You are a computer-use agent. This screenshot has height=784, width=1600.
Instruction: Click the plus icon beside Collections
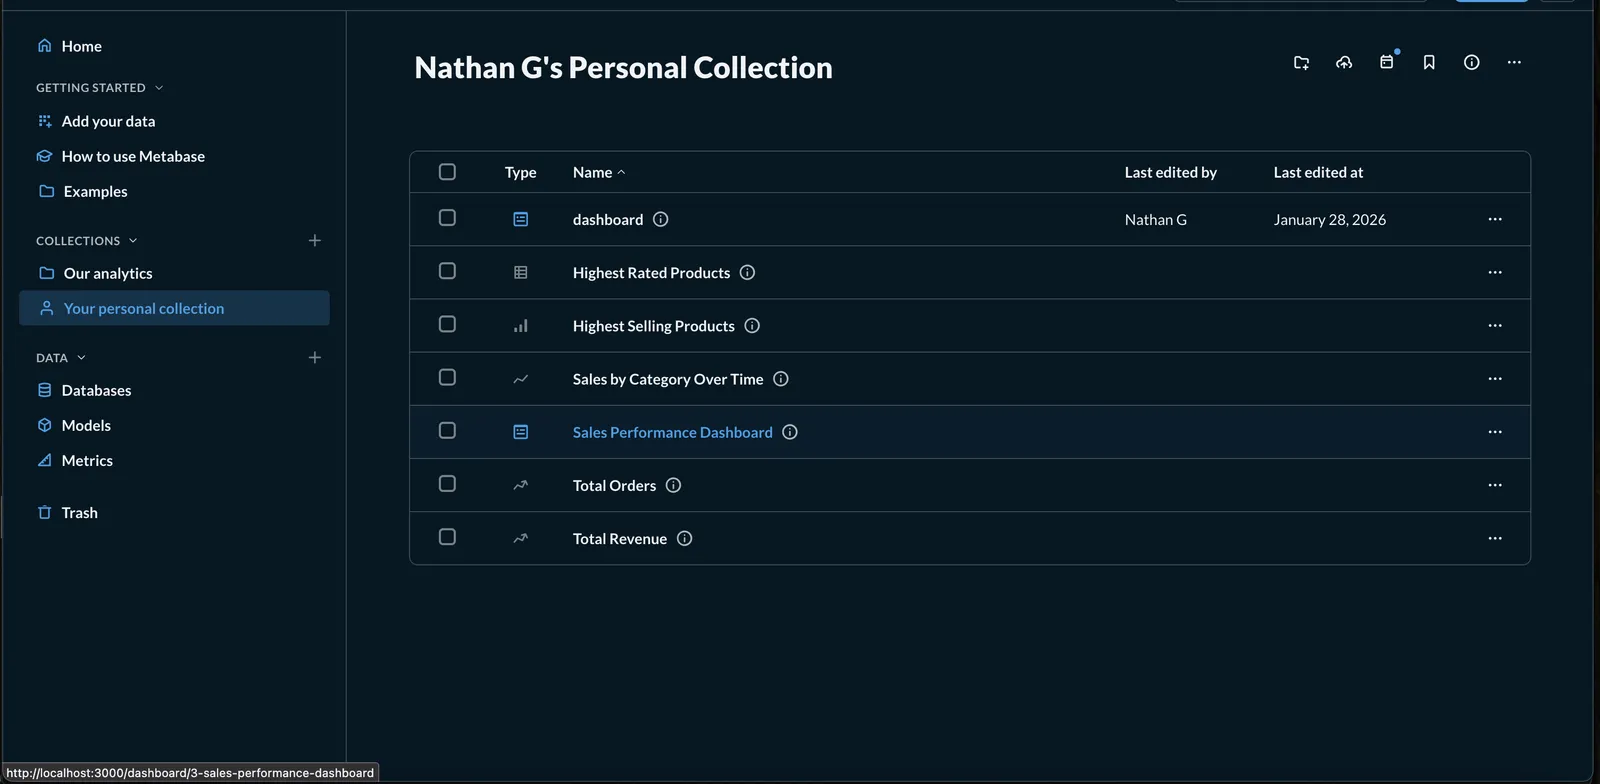coord(315,241)
